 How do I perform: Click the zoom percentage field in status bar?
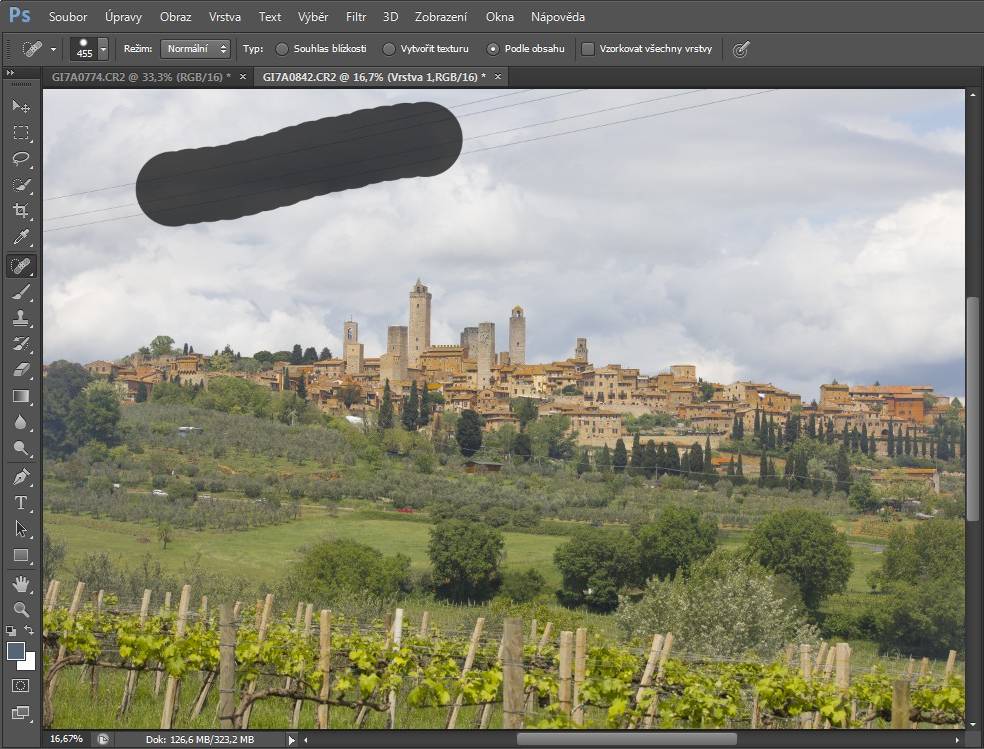pyautogui.click(x=67, y=739)
